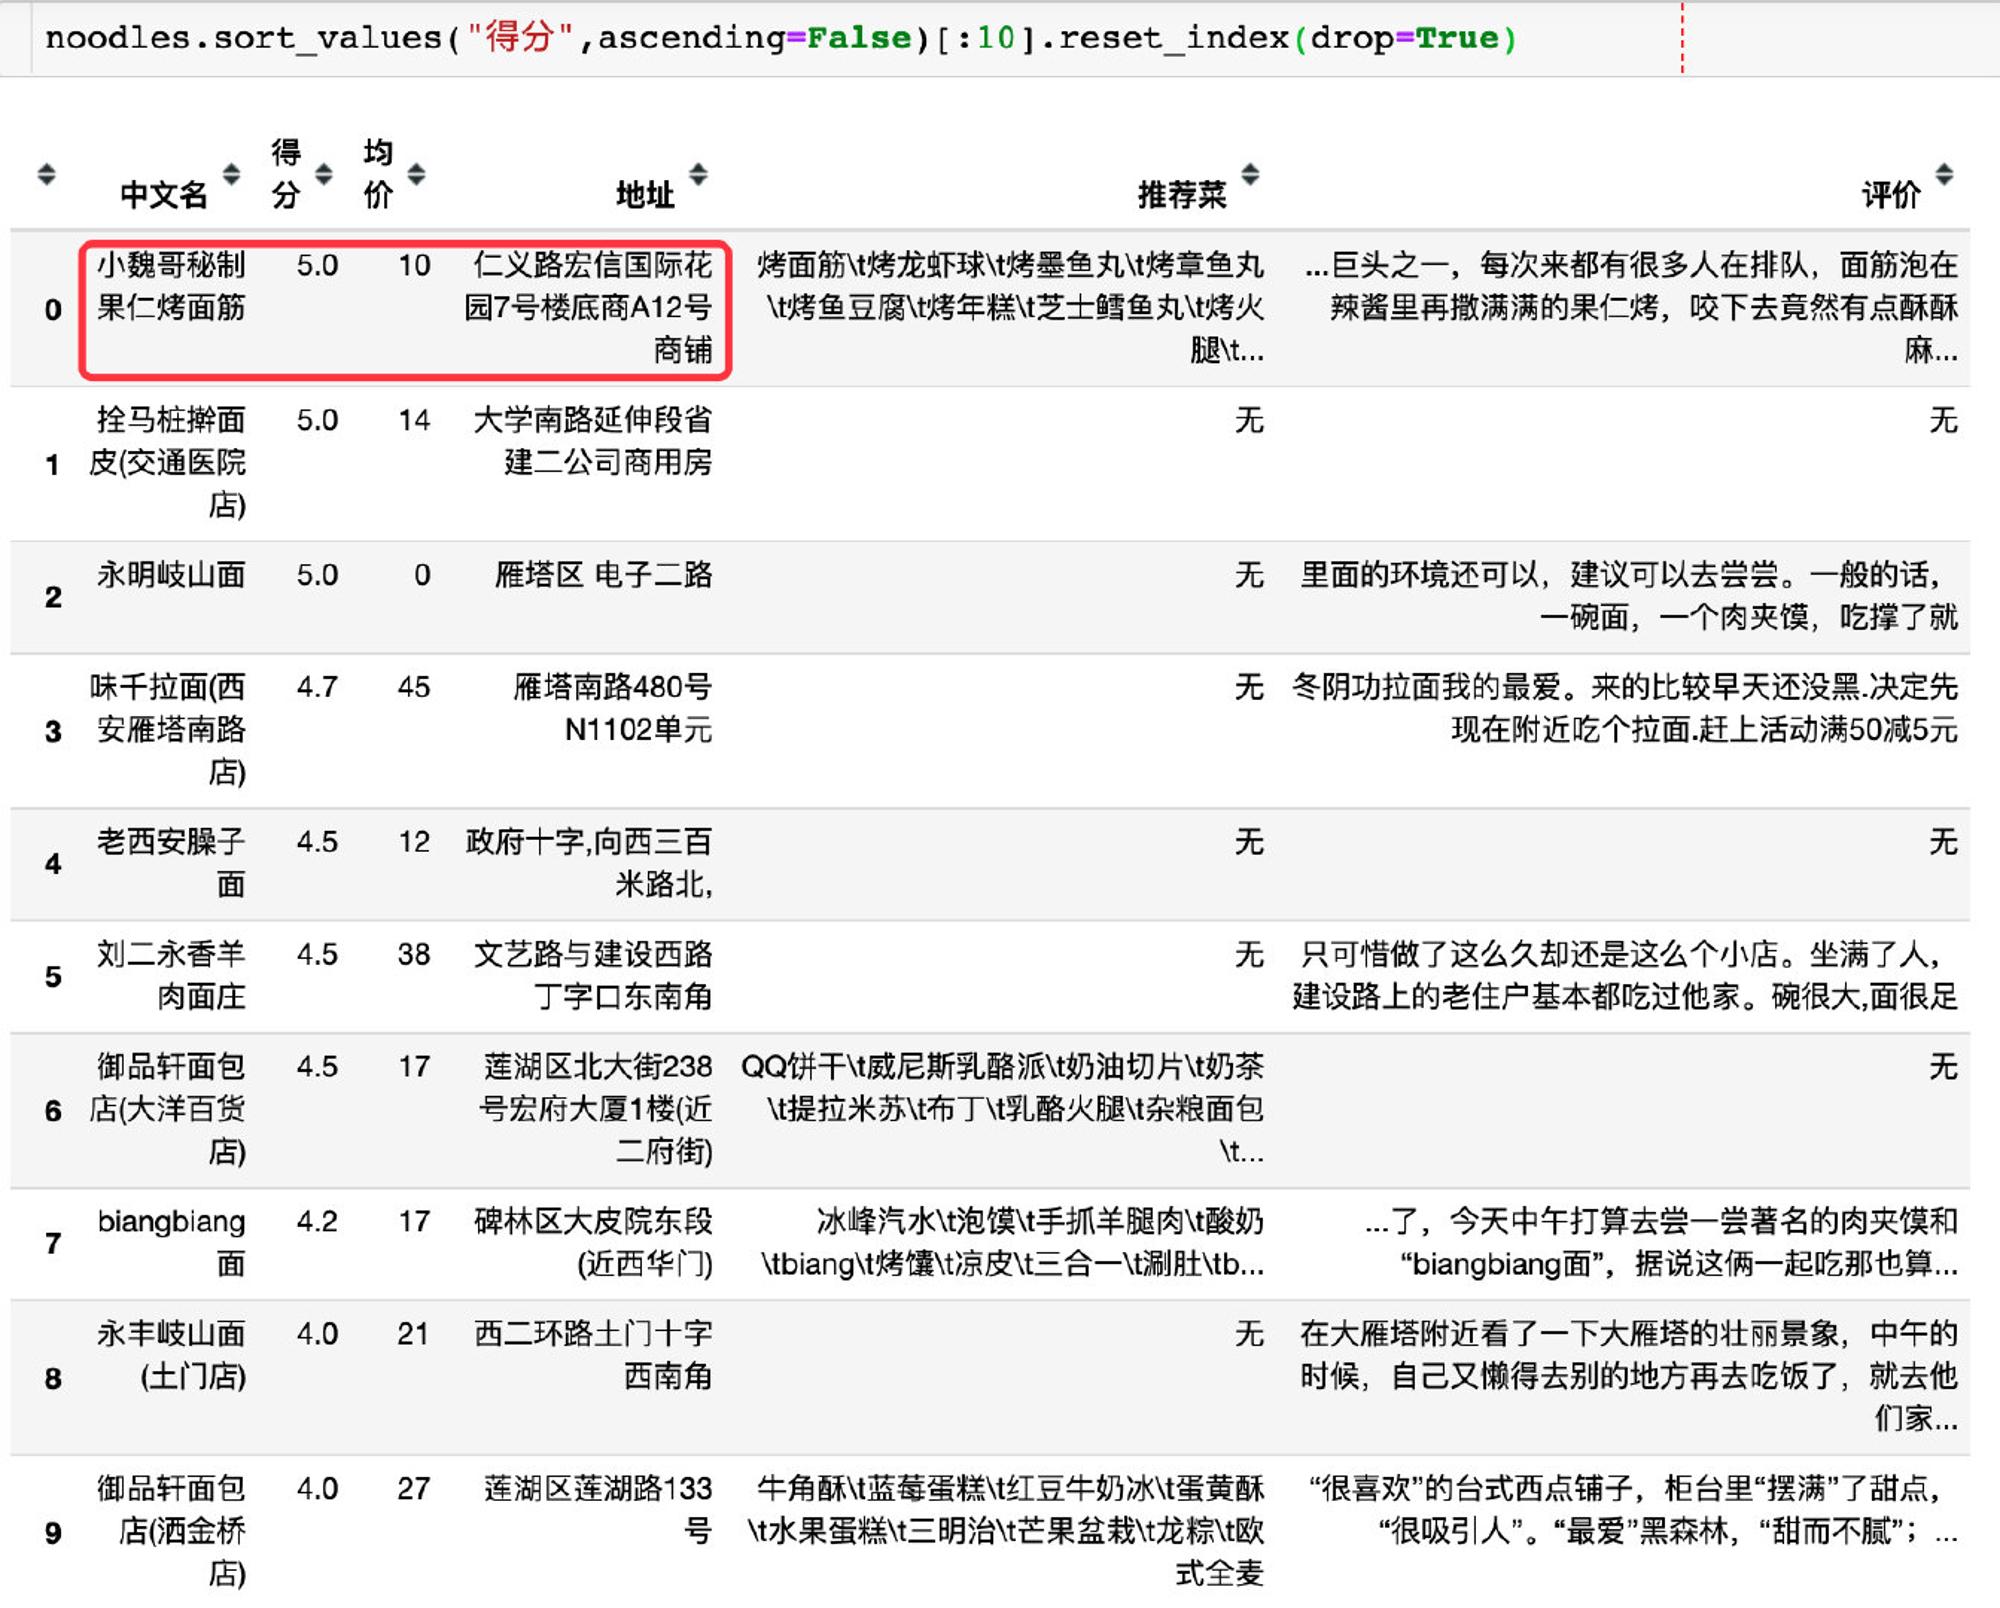The height and width of the screenshot is (1608, 2000).
Task: Select price 27 in row 9
Action: point(414,1488)
